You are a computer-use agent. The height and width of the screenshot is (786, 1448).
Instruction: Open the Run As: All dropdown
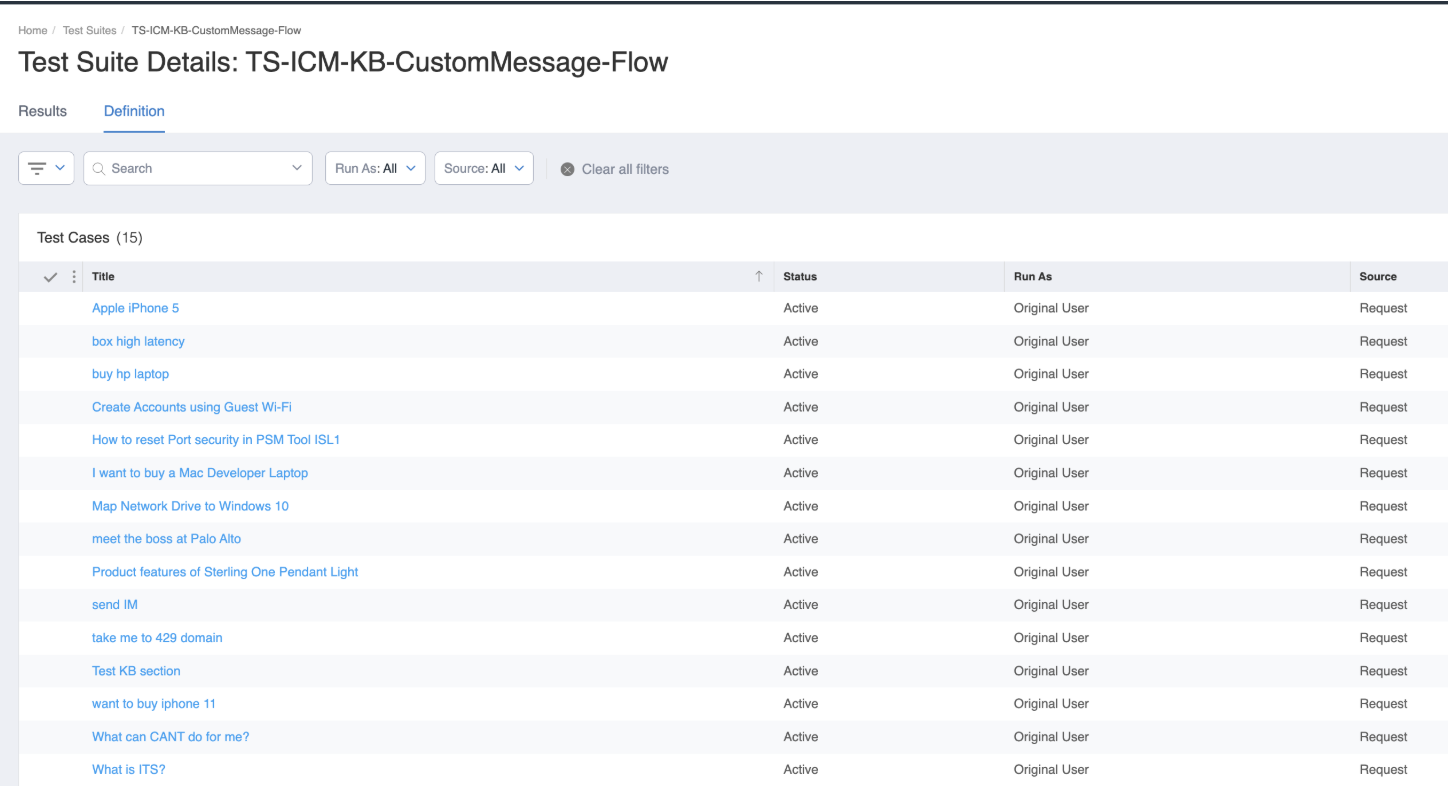pyautogui.click(x=375, y=169)
